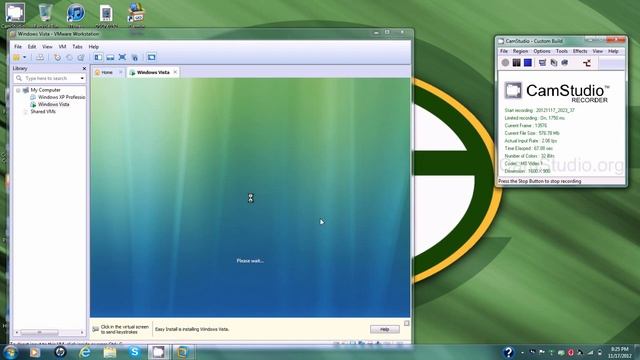Select My Computer in the library
The height and width of the screenshot is (360, 640).
click(x=45, y=90)
